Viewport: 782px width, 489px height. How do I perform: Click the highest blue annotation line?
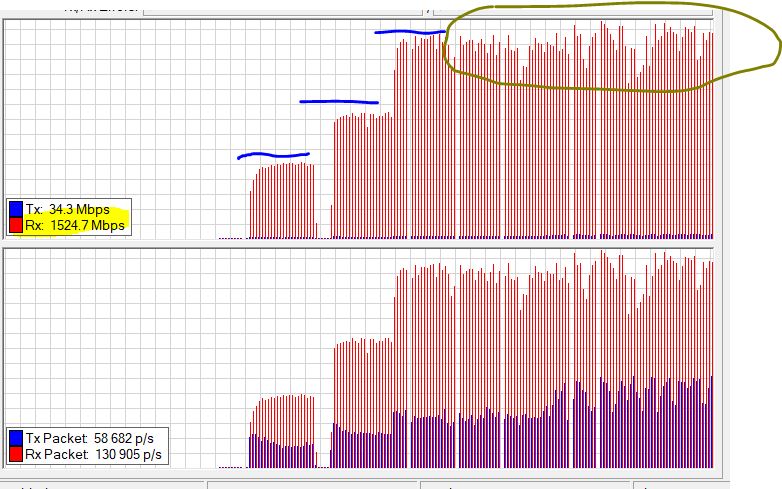410,32
